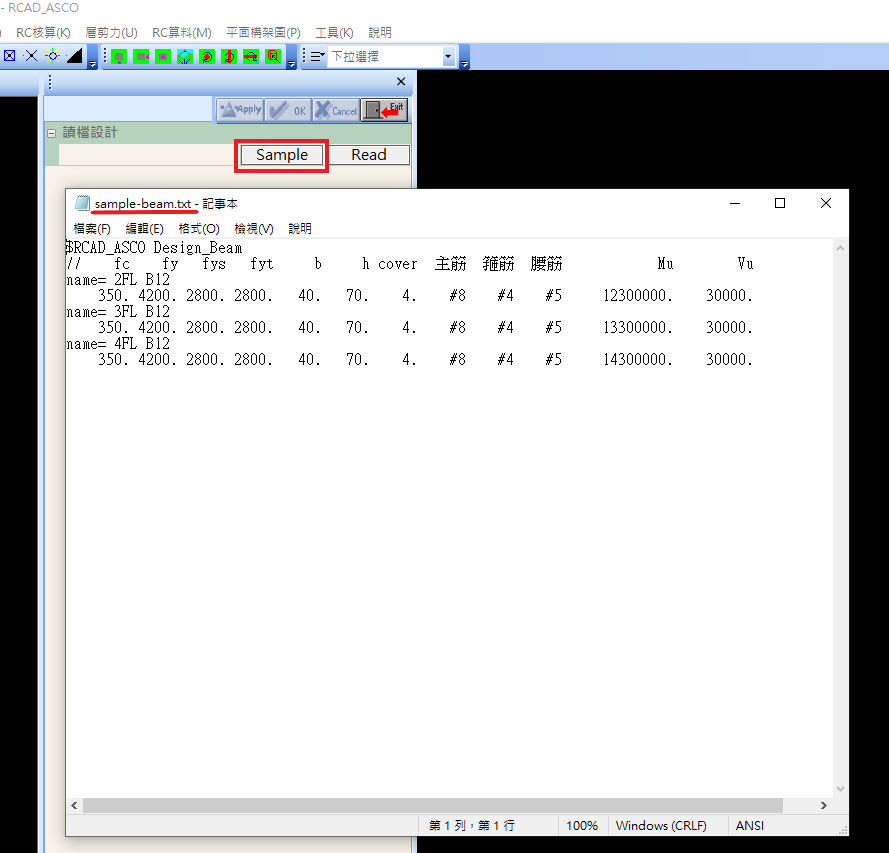Viewport: 889px width, 853px height.
Task: Click the 'cover' column header text
Action: tap(397, 264)
